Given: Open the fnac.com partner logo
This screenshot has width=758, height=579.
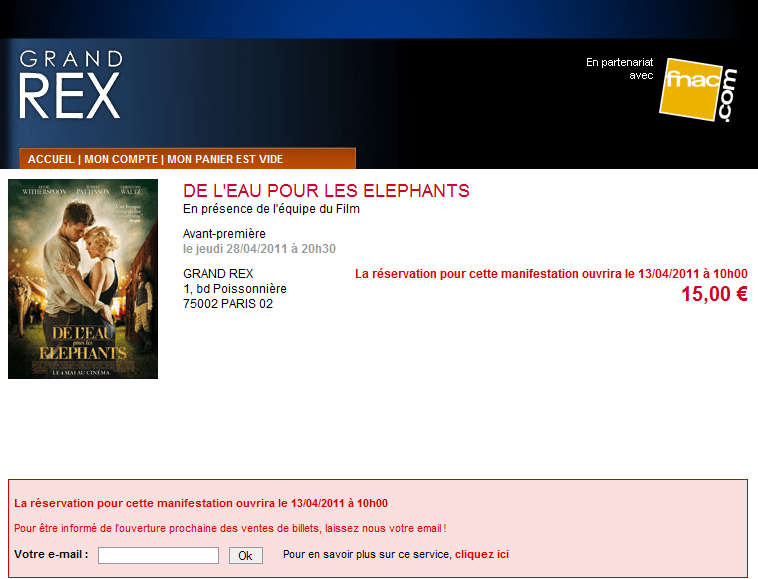Looking at the screenshot, I should click(x=698, y=90).
